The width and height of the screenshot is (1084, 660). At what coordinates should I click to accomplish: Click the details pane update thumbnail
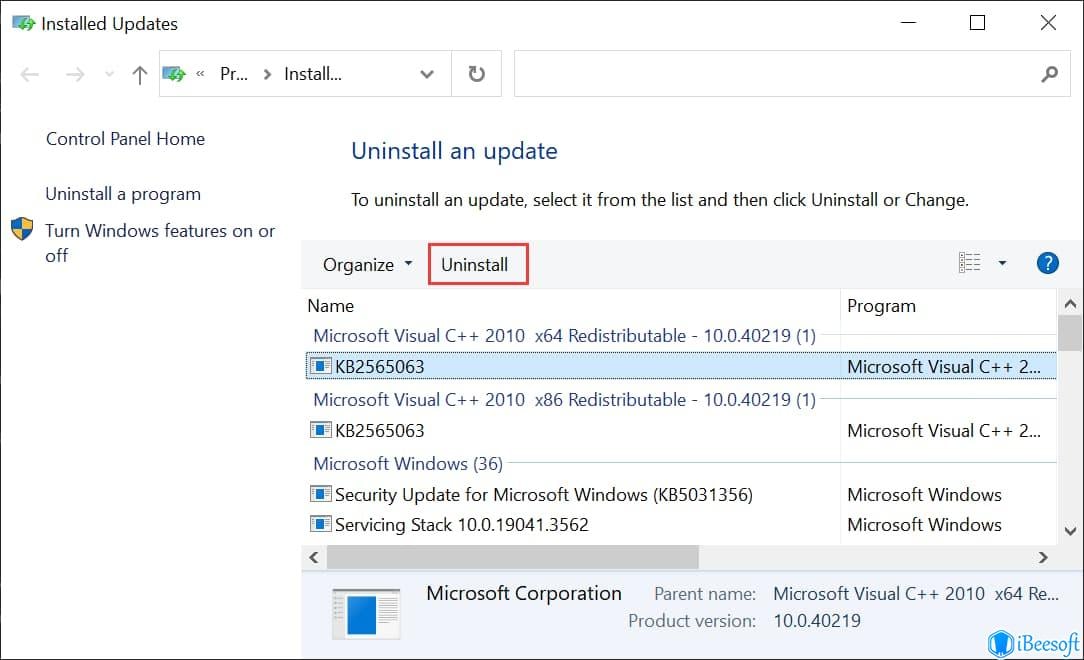tap(366, 613)
